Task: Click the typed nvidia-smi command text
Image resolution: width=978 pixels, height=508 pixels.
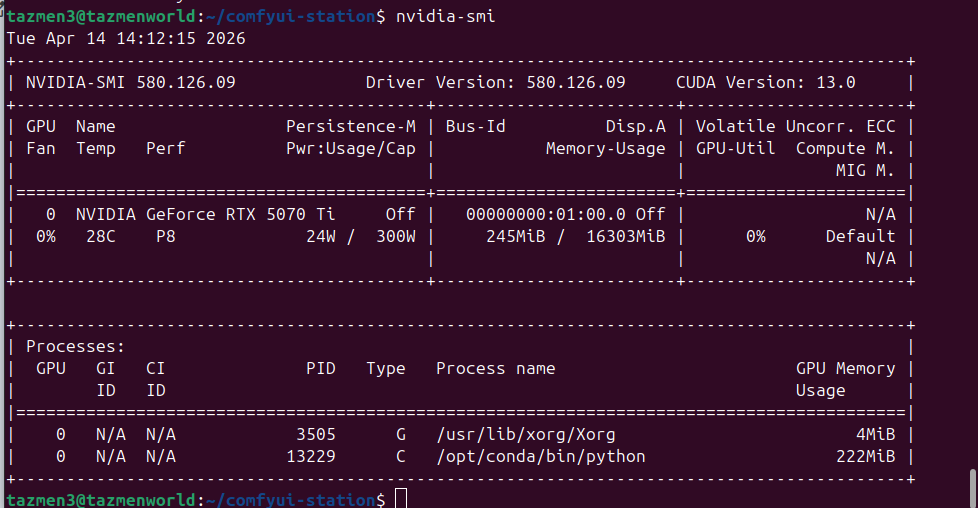Action: click(445, 17)
